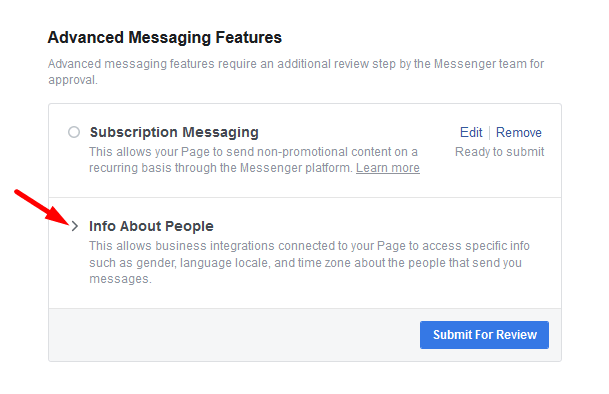
Task: Click the additional review step description paragraph
Action: click(296, 71)
